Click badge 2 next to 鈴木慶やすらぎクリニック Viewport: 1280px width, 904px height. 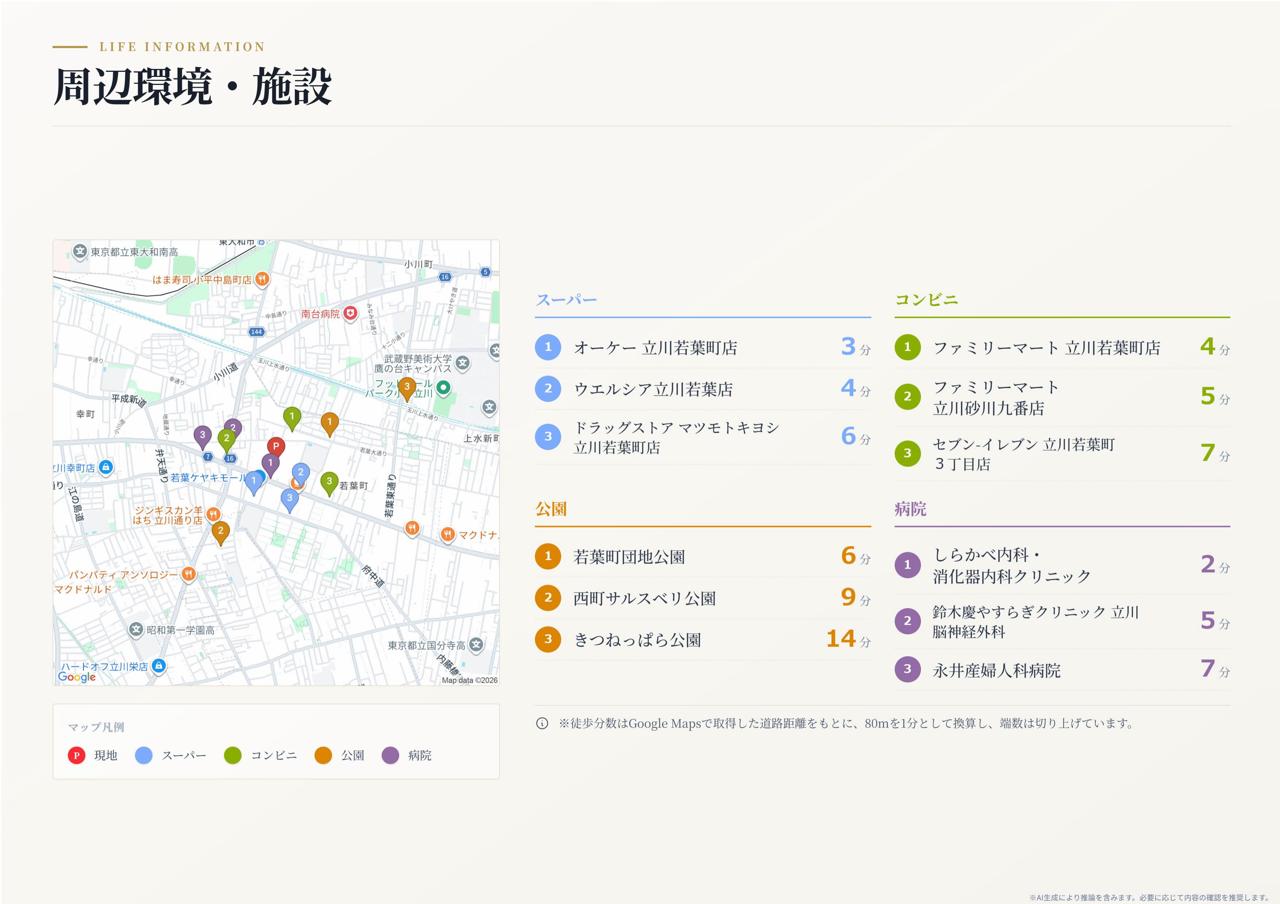click(x=907, y=621)
